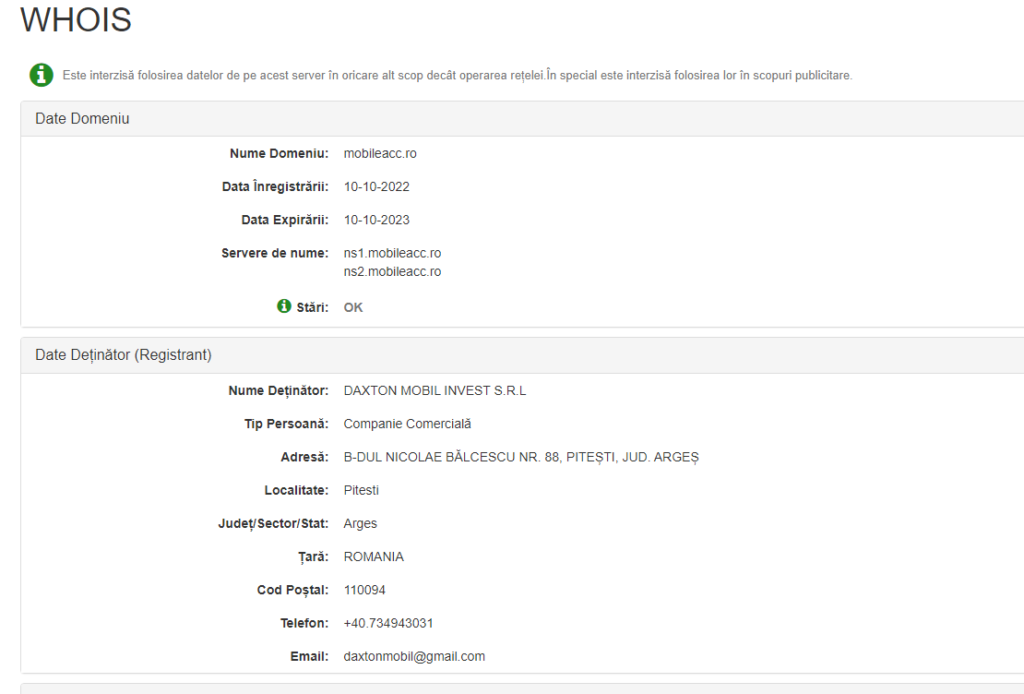The width and height of the screenshot is (1024, 694).
Task: Click the name server ns1.mobileacc.ro
Action: pyautogui.click(x=392, y=253)
